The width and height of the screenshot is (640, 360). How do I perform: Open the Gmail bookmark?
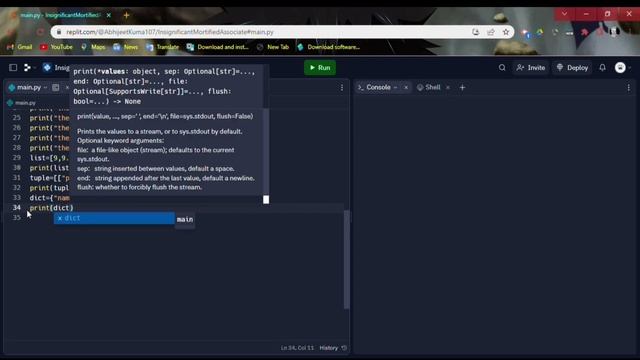20,47
